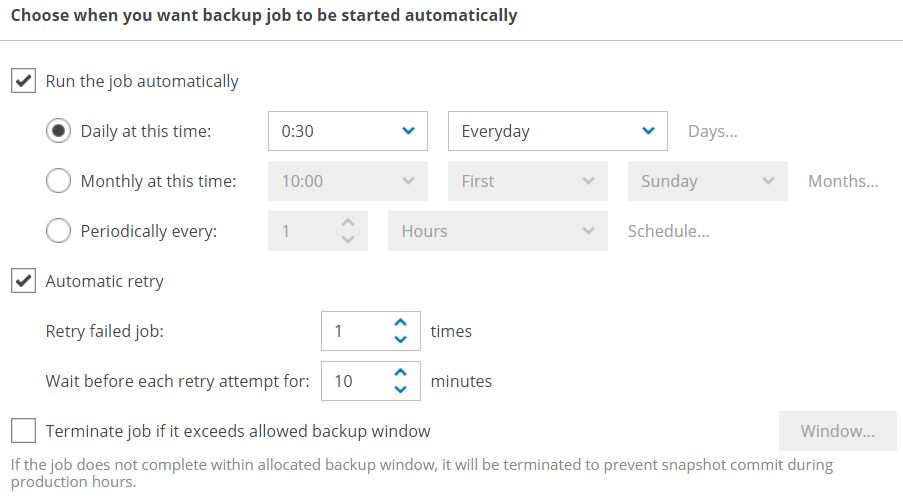Disable the Automatic retry checkbox

[x=24, y=280]
